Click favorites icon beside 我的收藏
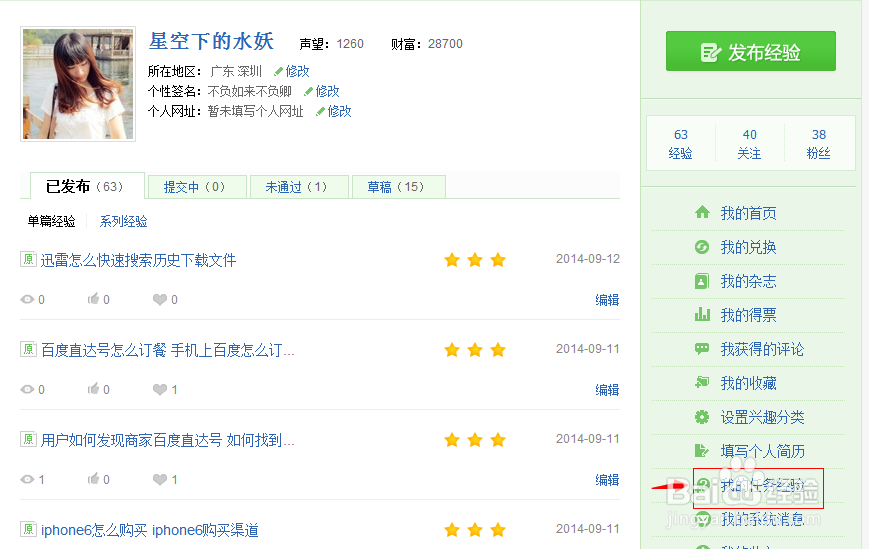869x549 pixels. point(702,382)
